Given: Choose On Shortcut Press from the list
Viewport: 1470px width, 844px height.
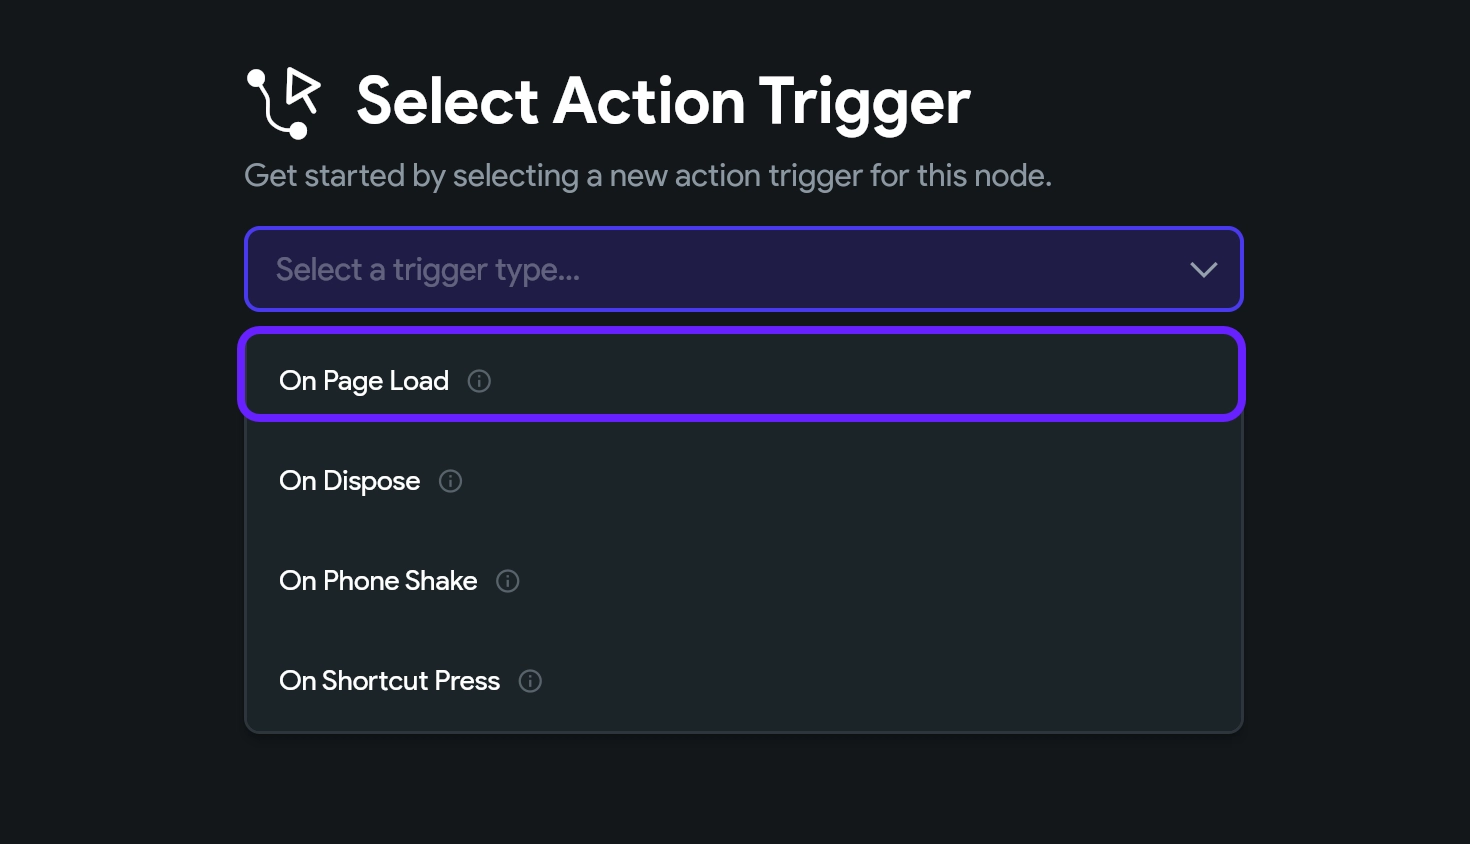Looking at the screenshot, I should pyautogui.click(x=389, y=681).
